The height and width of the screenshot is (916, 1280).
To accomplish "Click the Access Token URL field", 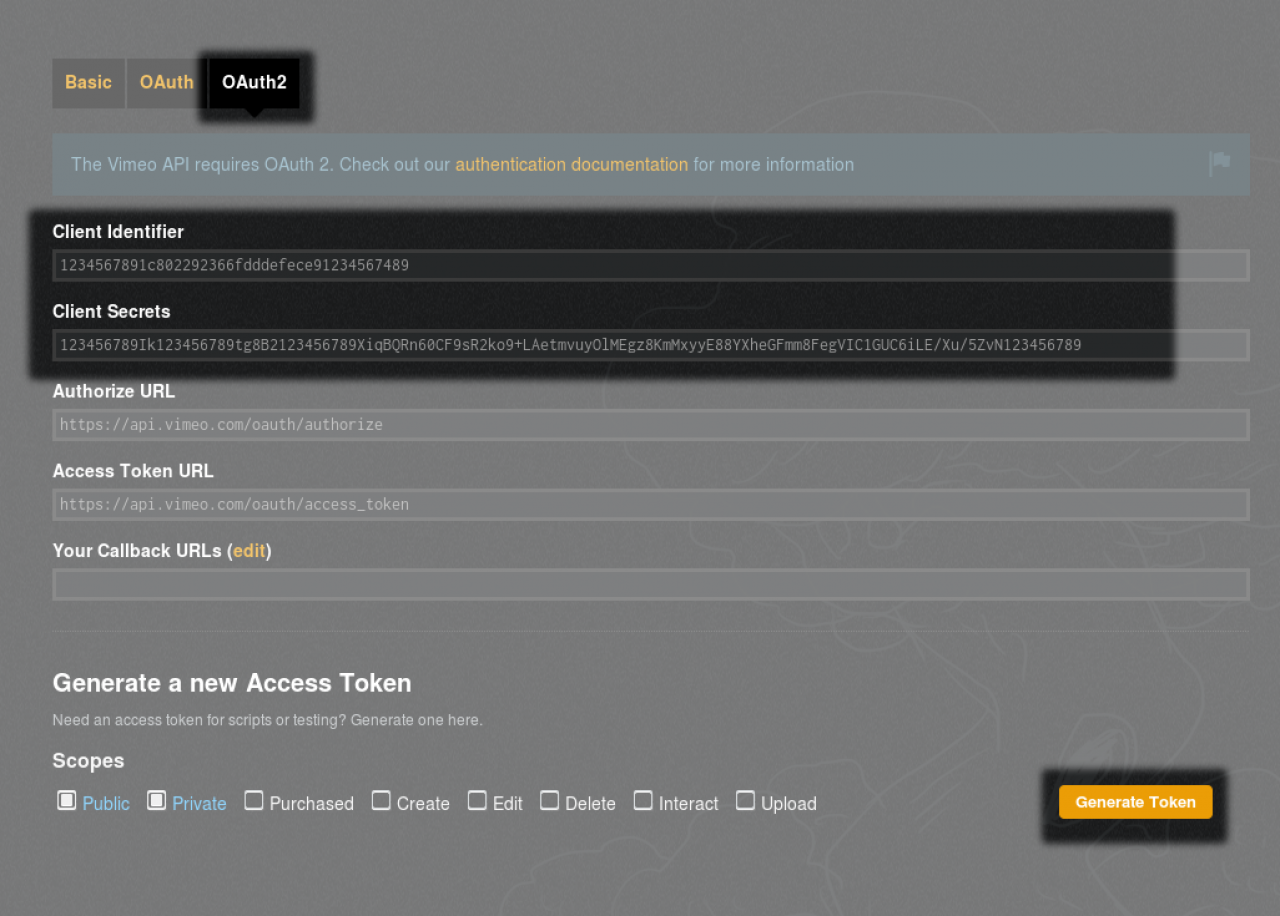I will click(651, 504).
